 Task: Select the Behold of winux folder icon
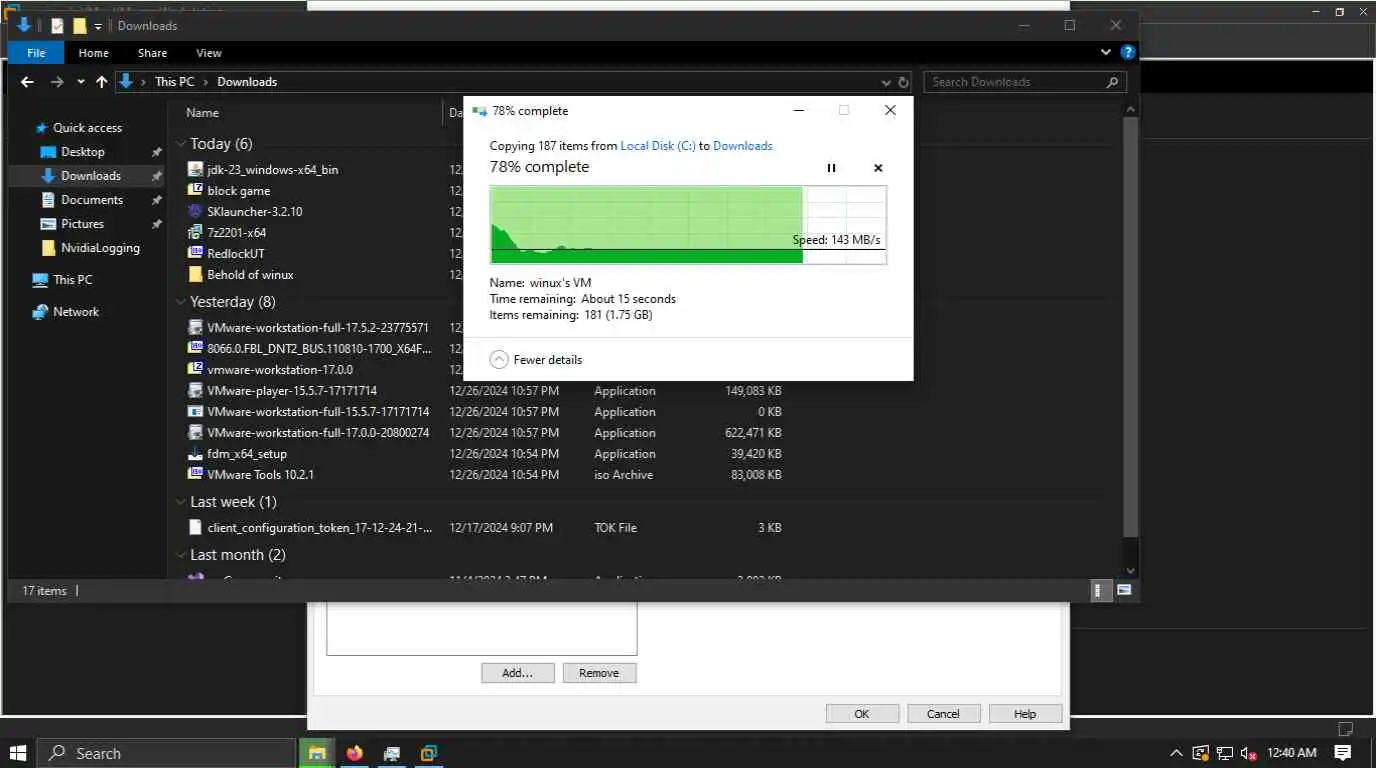point(196,274)
